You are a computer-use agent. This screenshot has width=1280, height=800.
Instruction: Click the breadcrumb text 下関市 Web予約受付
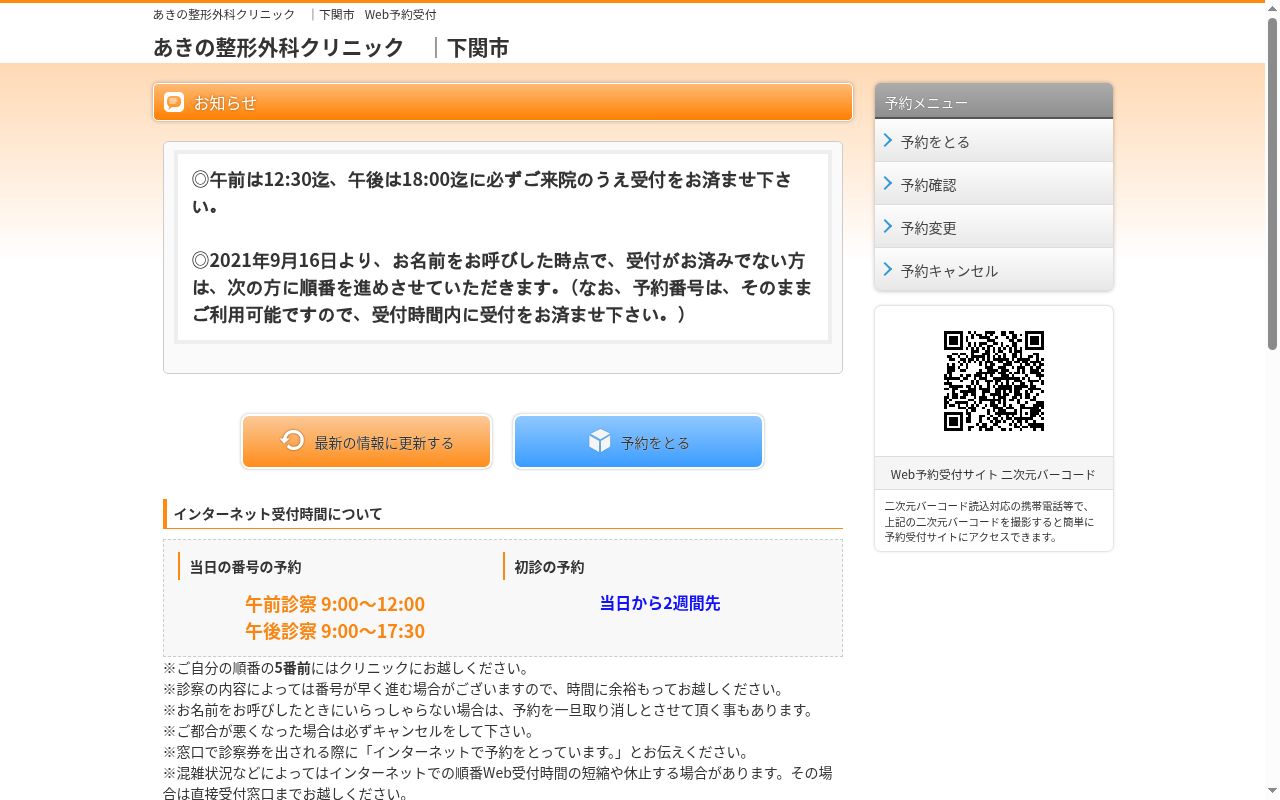(378, 15)
